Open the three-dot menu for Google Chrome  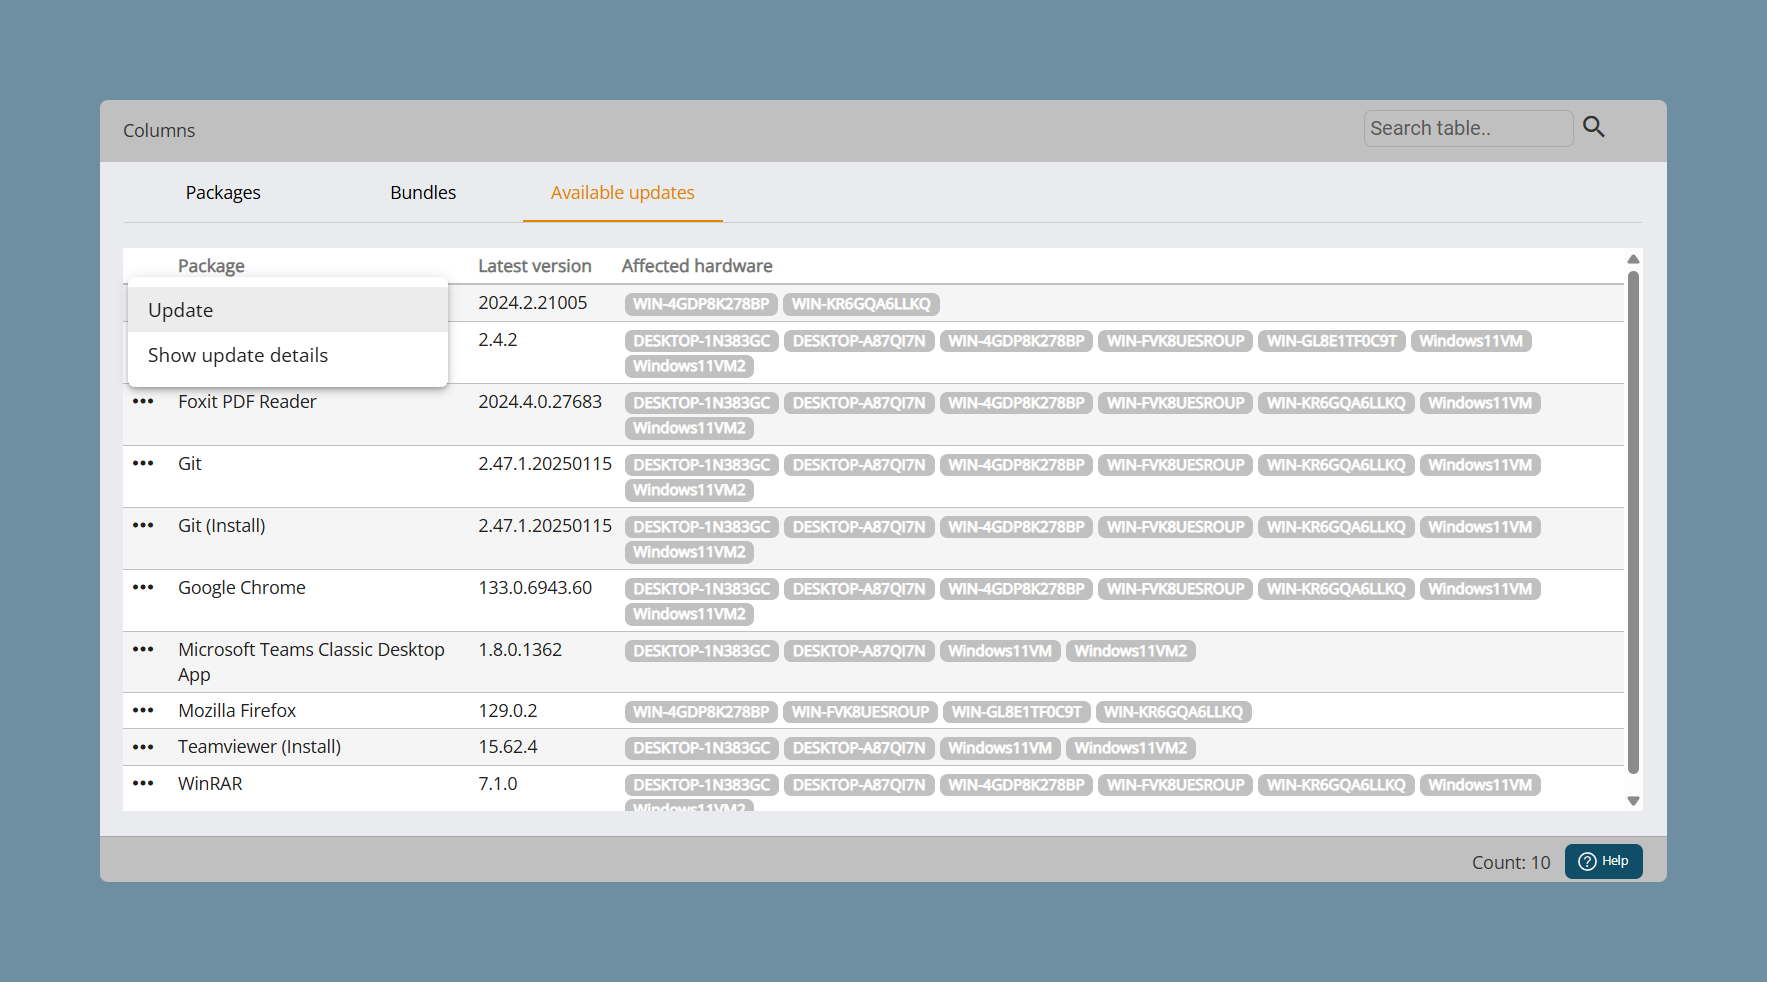pyautogui.click(x=143, y=588)
